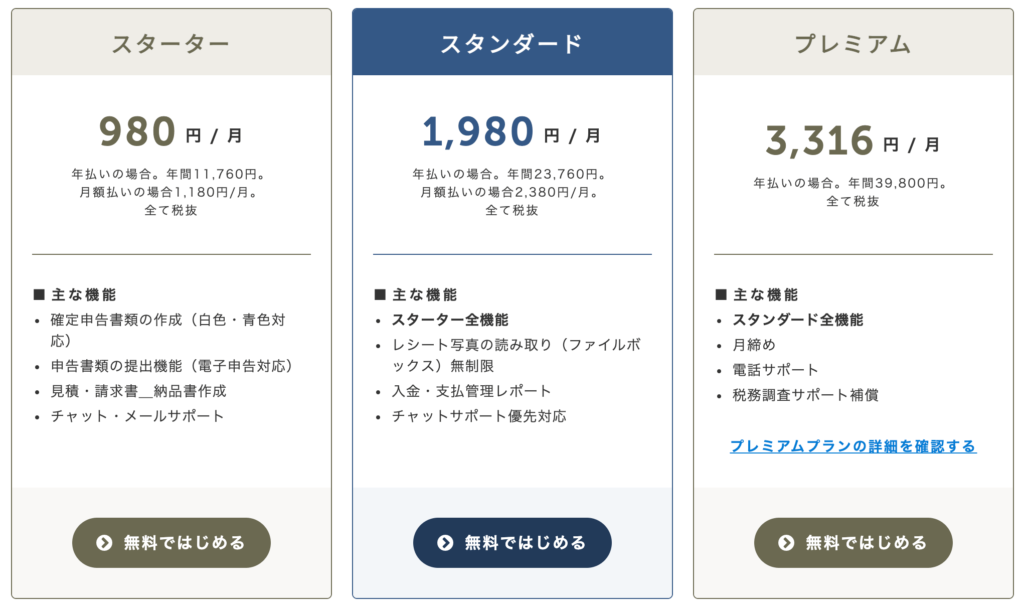This screenshot has width=1024, height=607.
Task: Click the プレミアム plan 無料ではじめる button
Action: 853,542
